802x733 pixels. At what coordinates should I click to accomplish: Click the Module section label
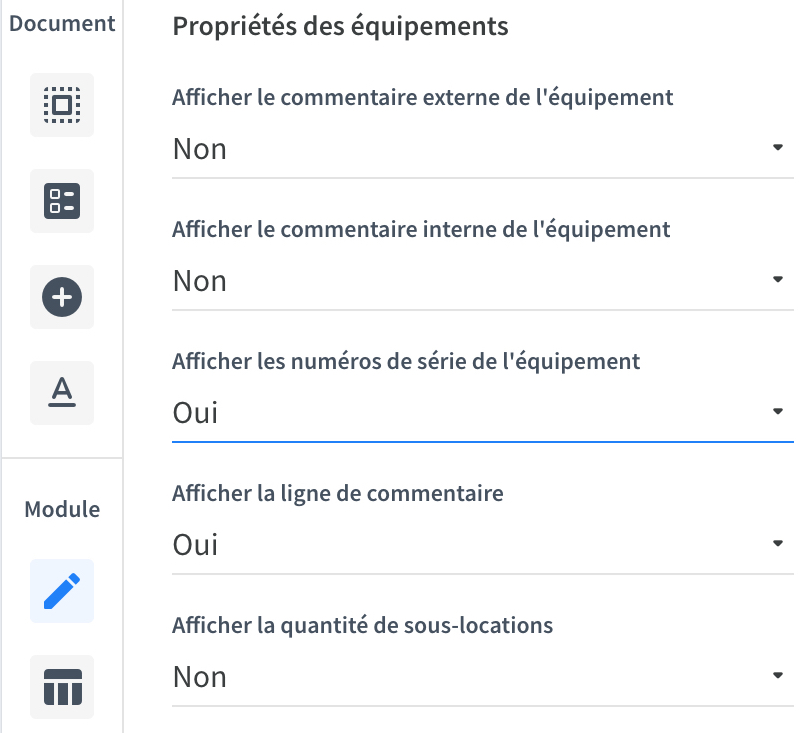[x=62, y=509]
